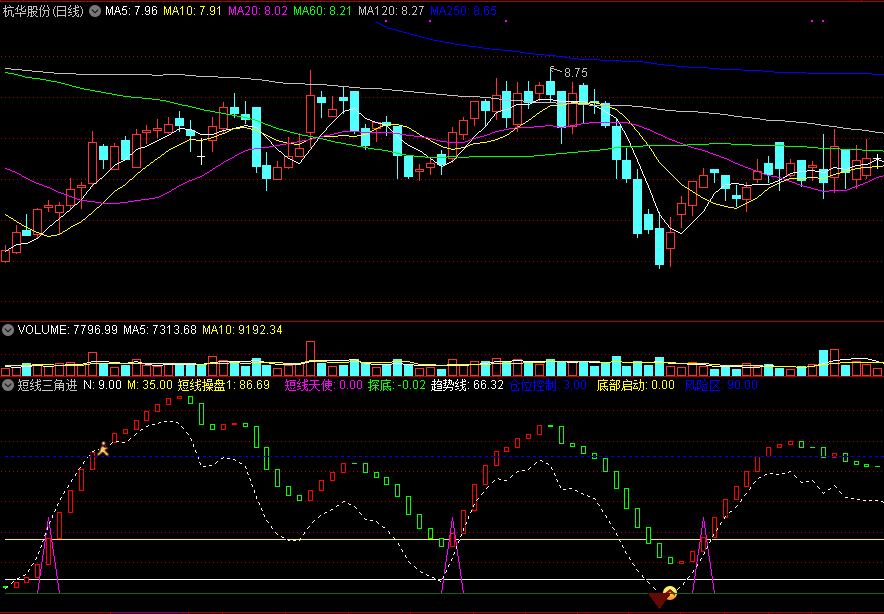Viewport: 884px width, 614px height.
Task: Click the volume MA10: 9192.34 label
Action: 242,329
